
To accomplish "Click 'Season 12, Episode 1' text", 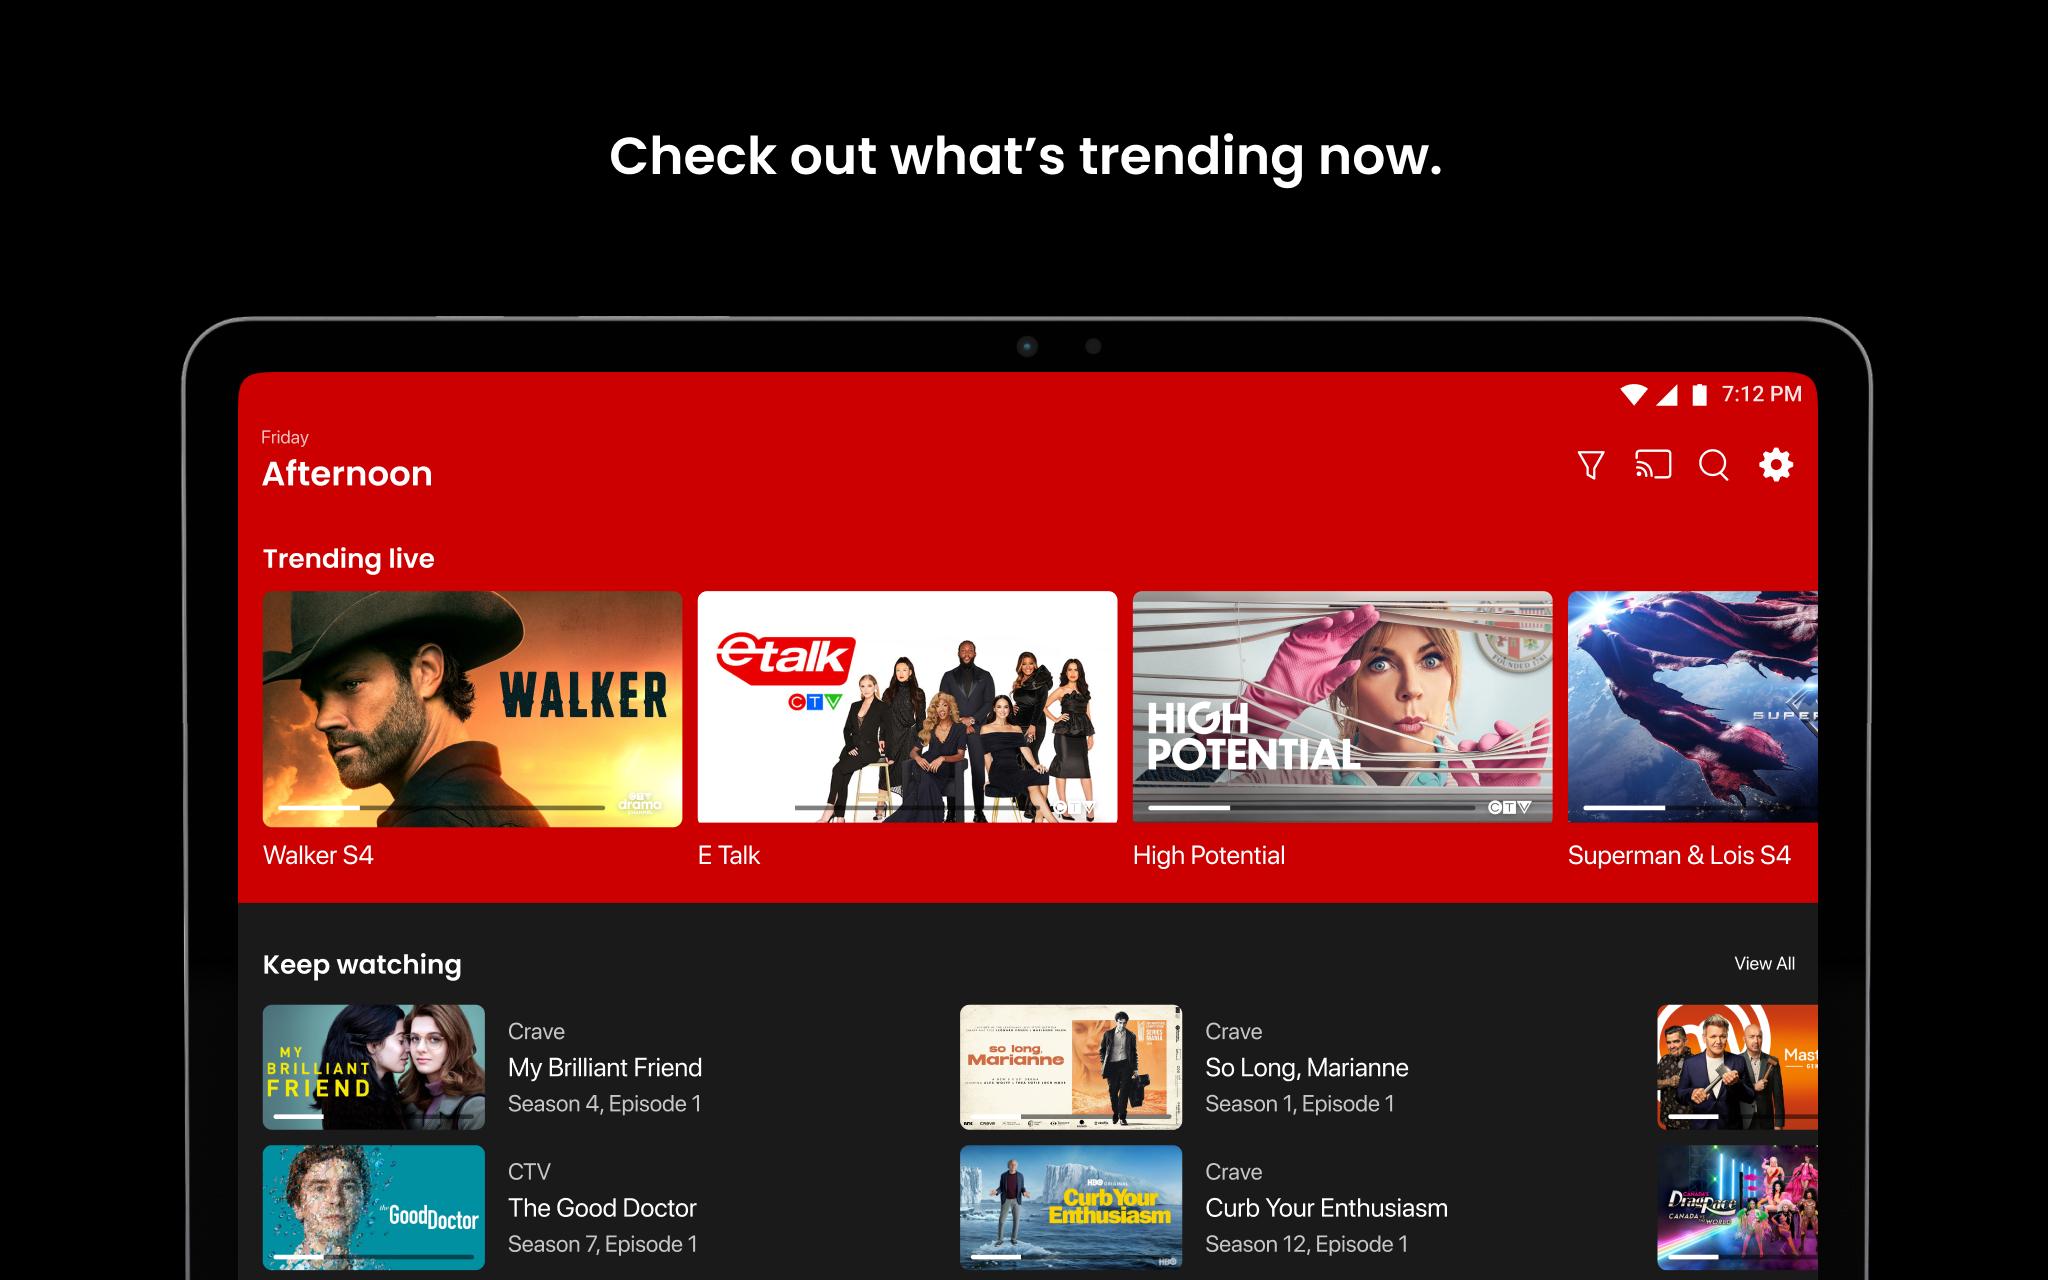I will pyautogui.click(x=1306, y=1244).
